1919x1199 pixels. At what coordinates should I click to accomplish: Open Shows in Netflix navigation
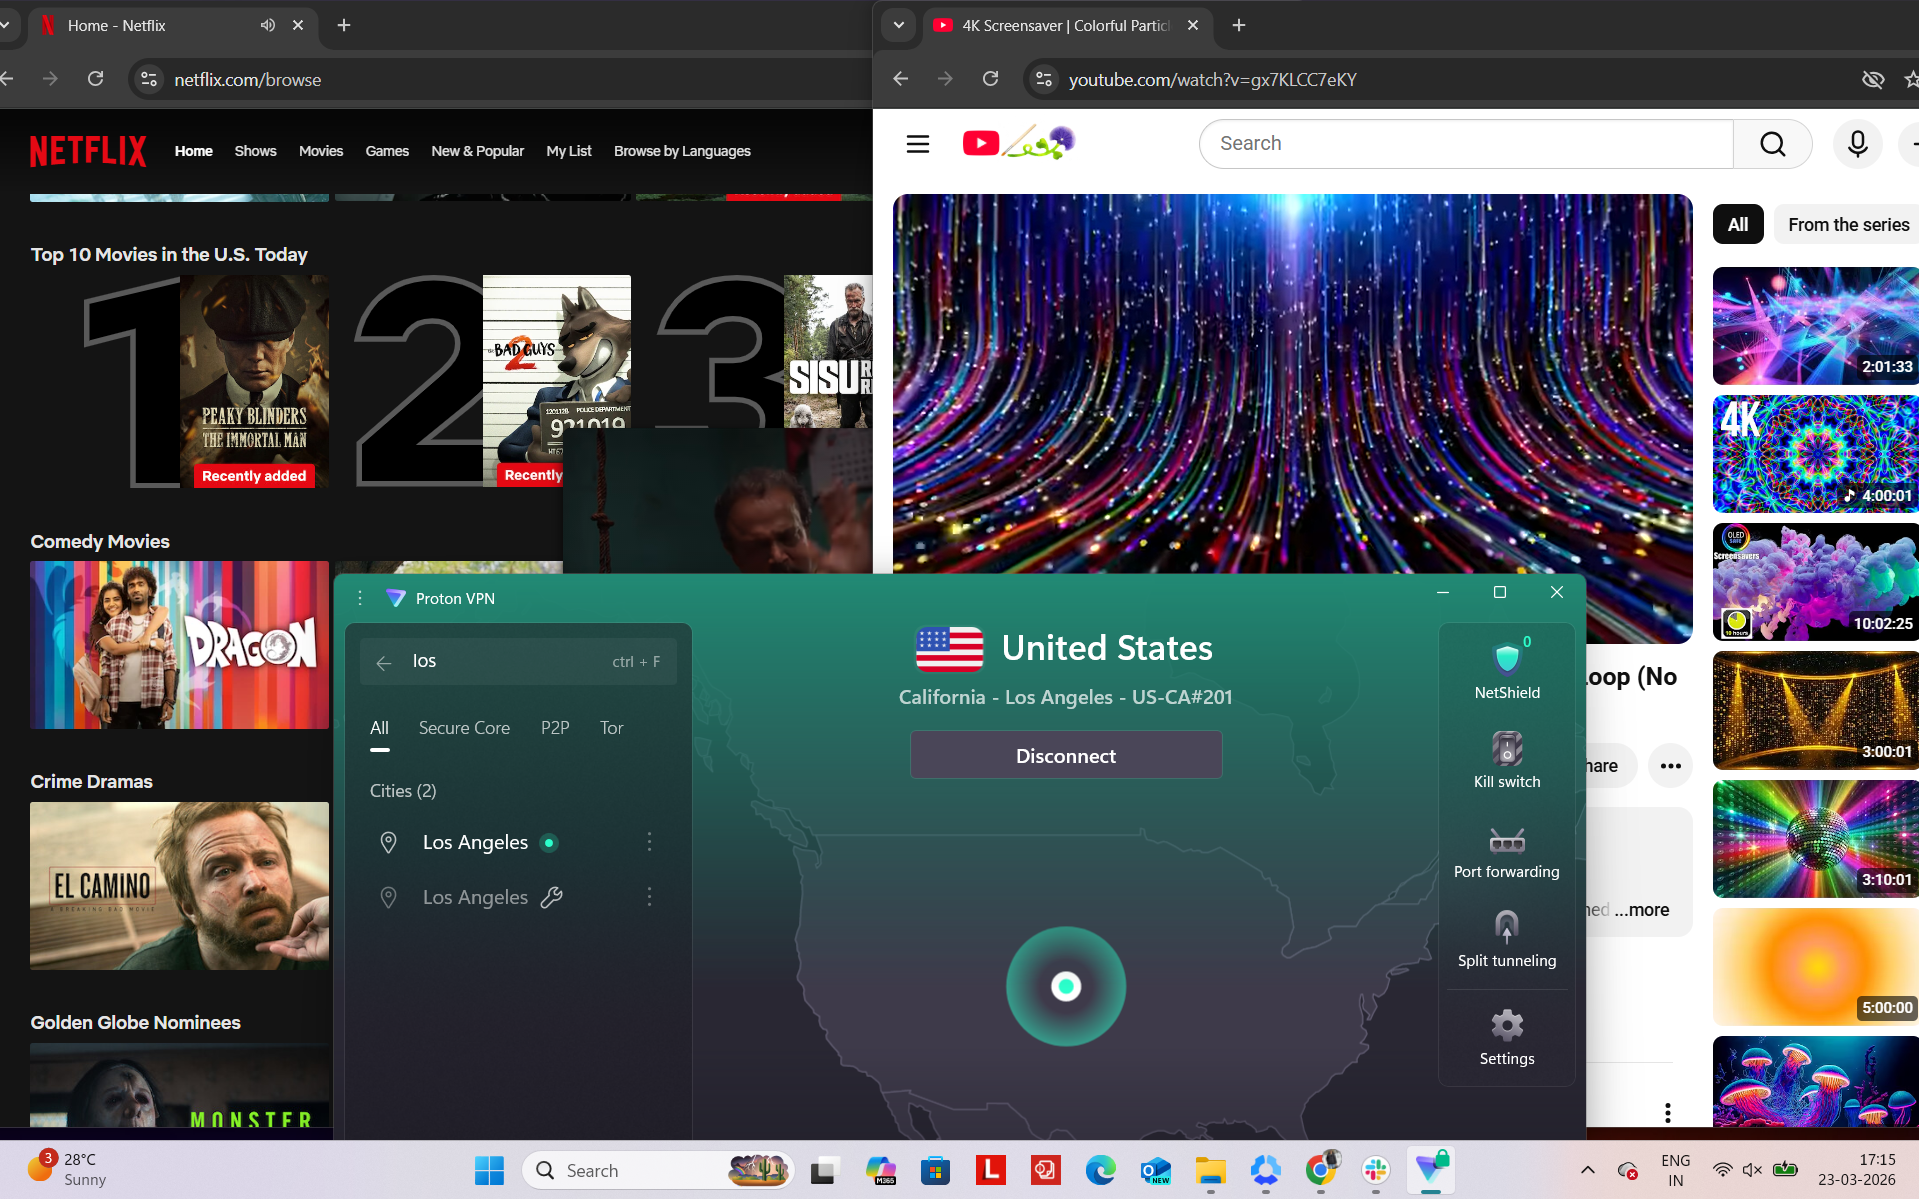[x=256, y=151]
